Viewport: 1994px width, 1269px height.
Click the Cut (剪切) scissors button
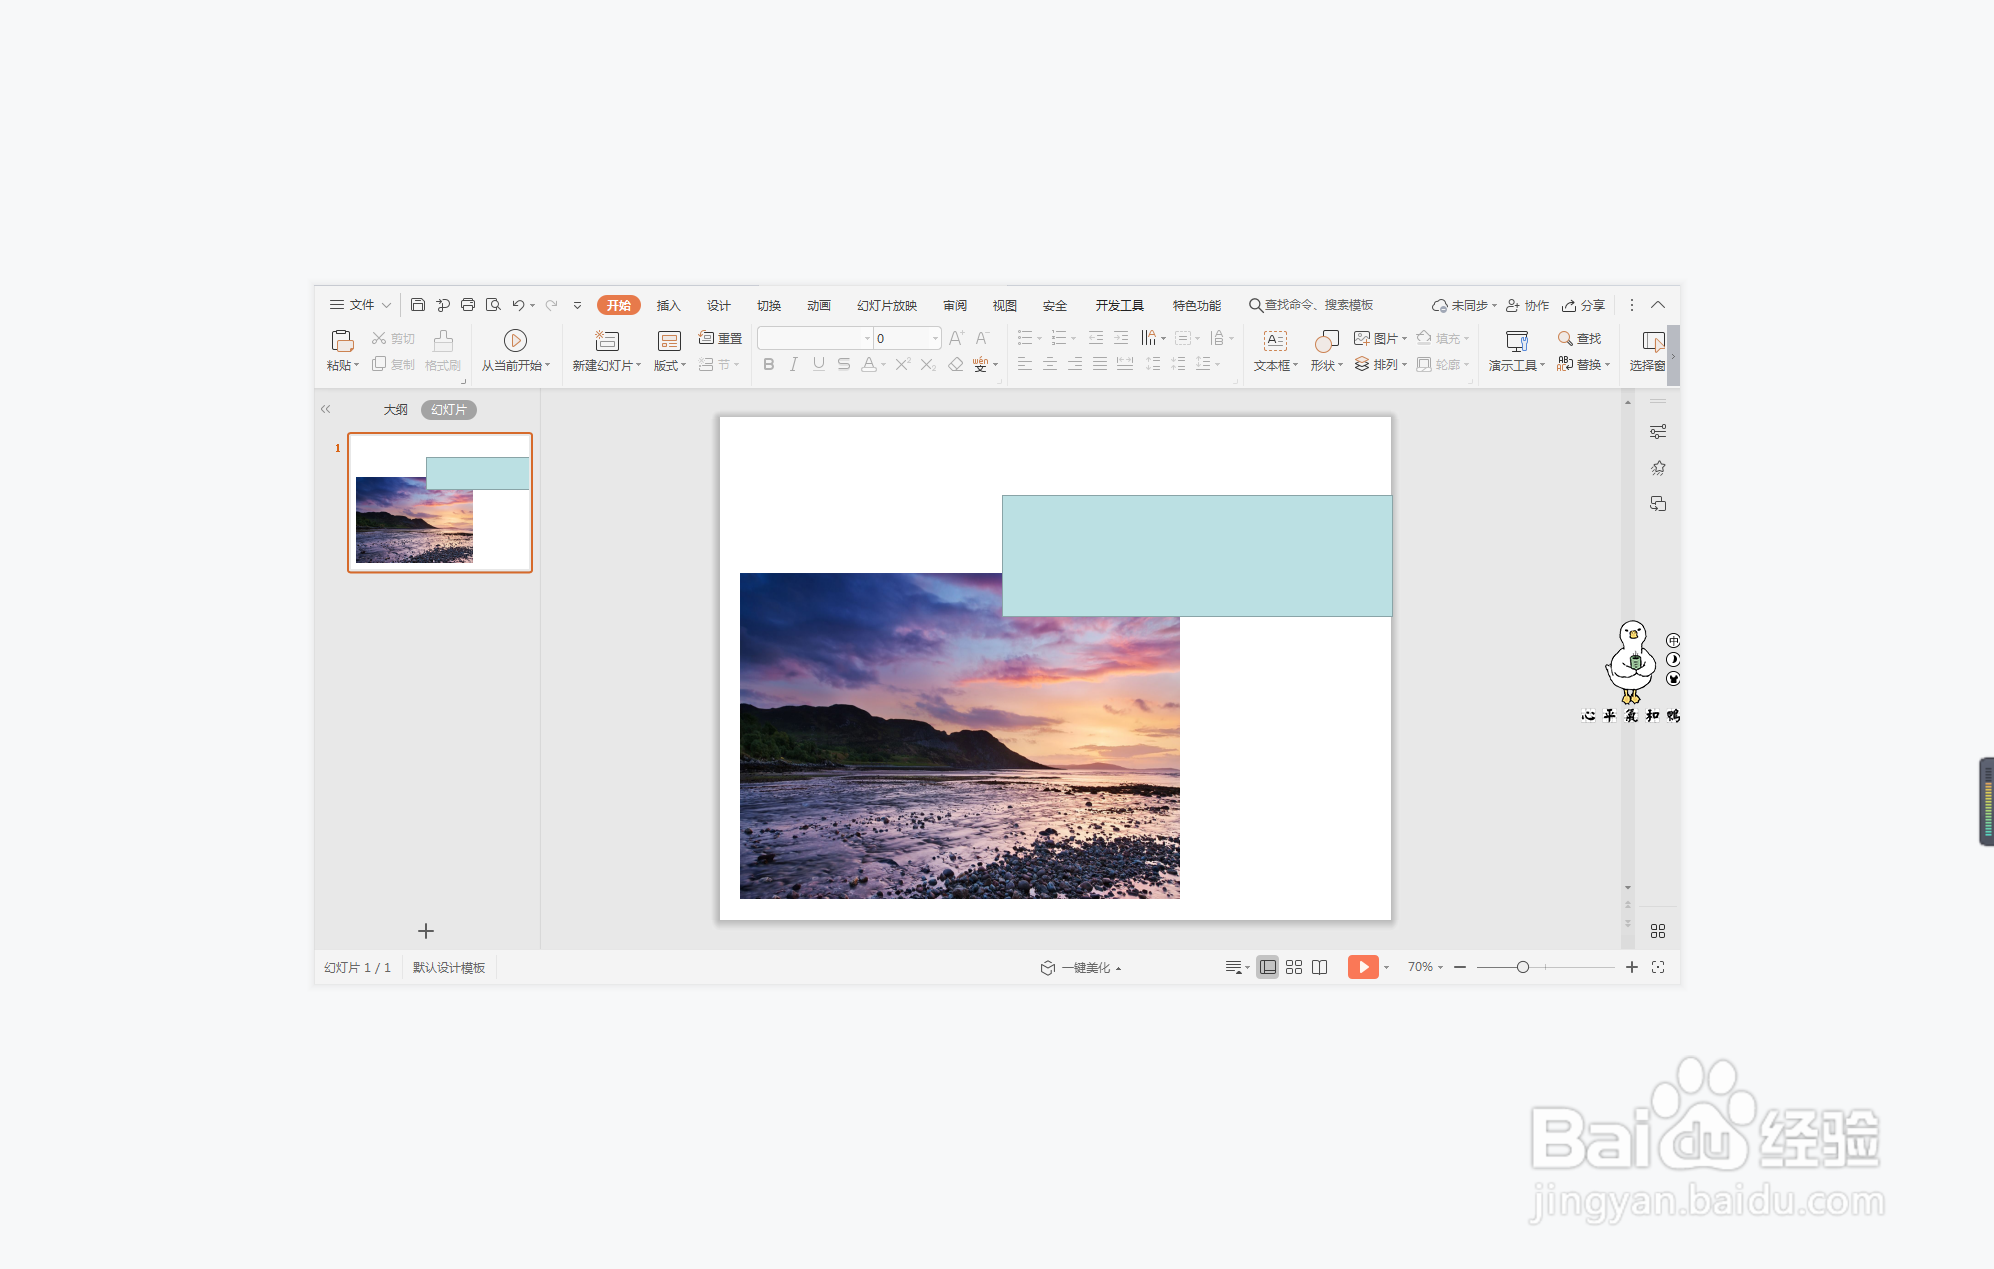point(393,339)
